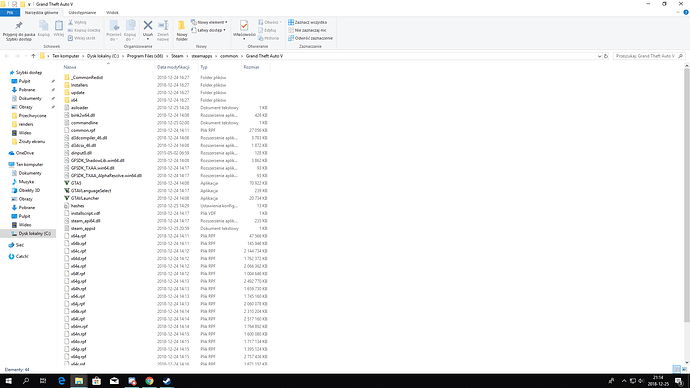Pin folder using Przypnij do paska Szybki dostęp
690x388 pixels.
(19, 30)
